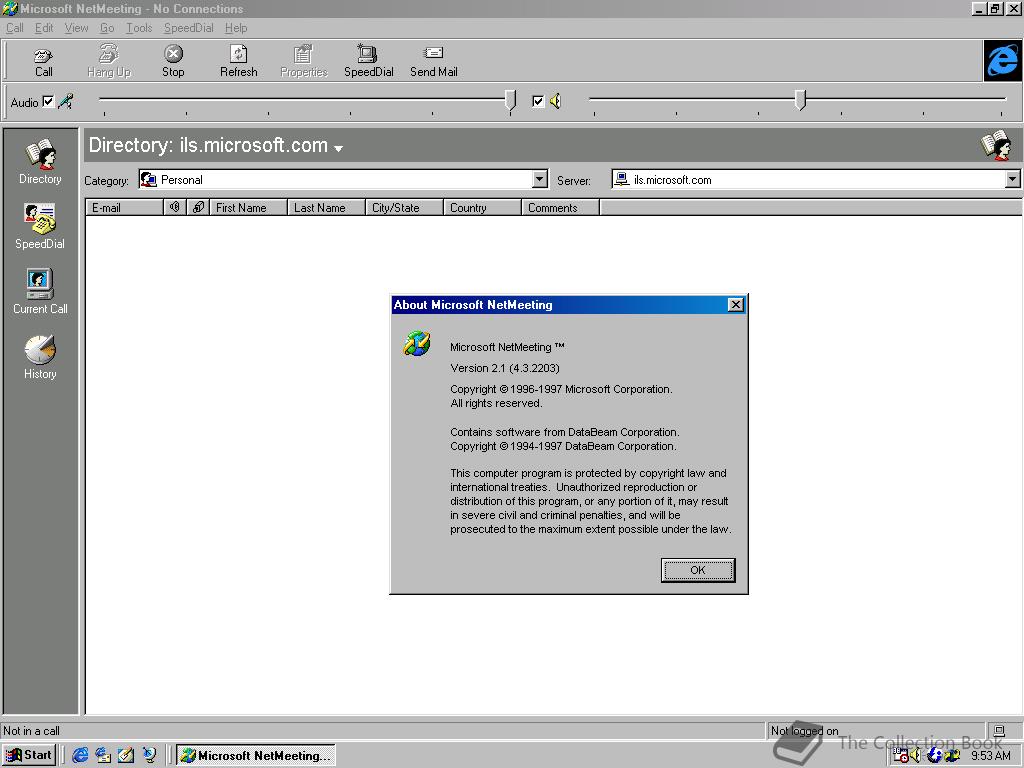1024x768 pixels.
Task: Click the NetMeeting tray icon
Action: 952,756
